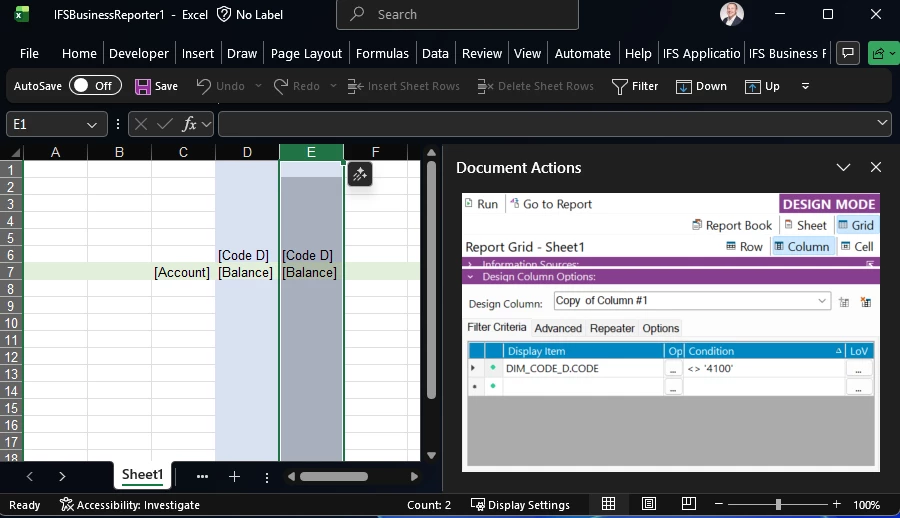Open the Page Layout ribbon tab

point(306,53)
